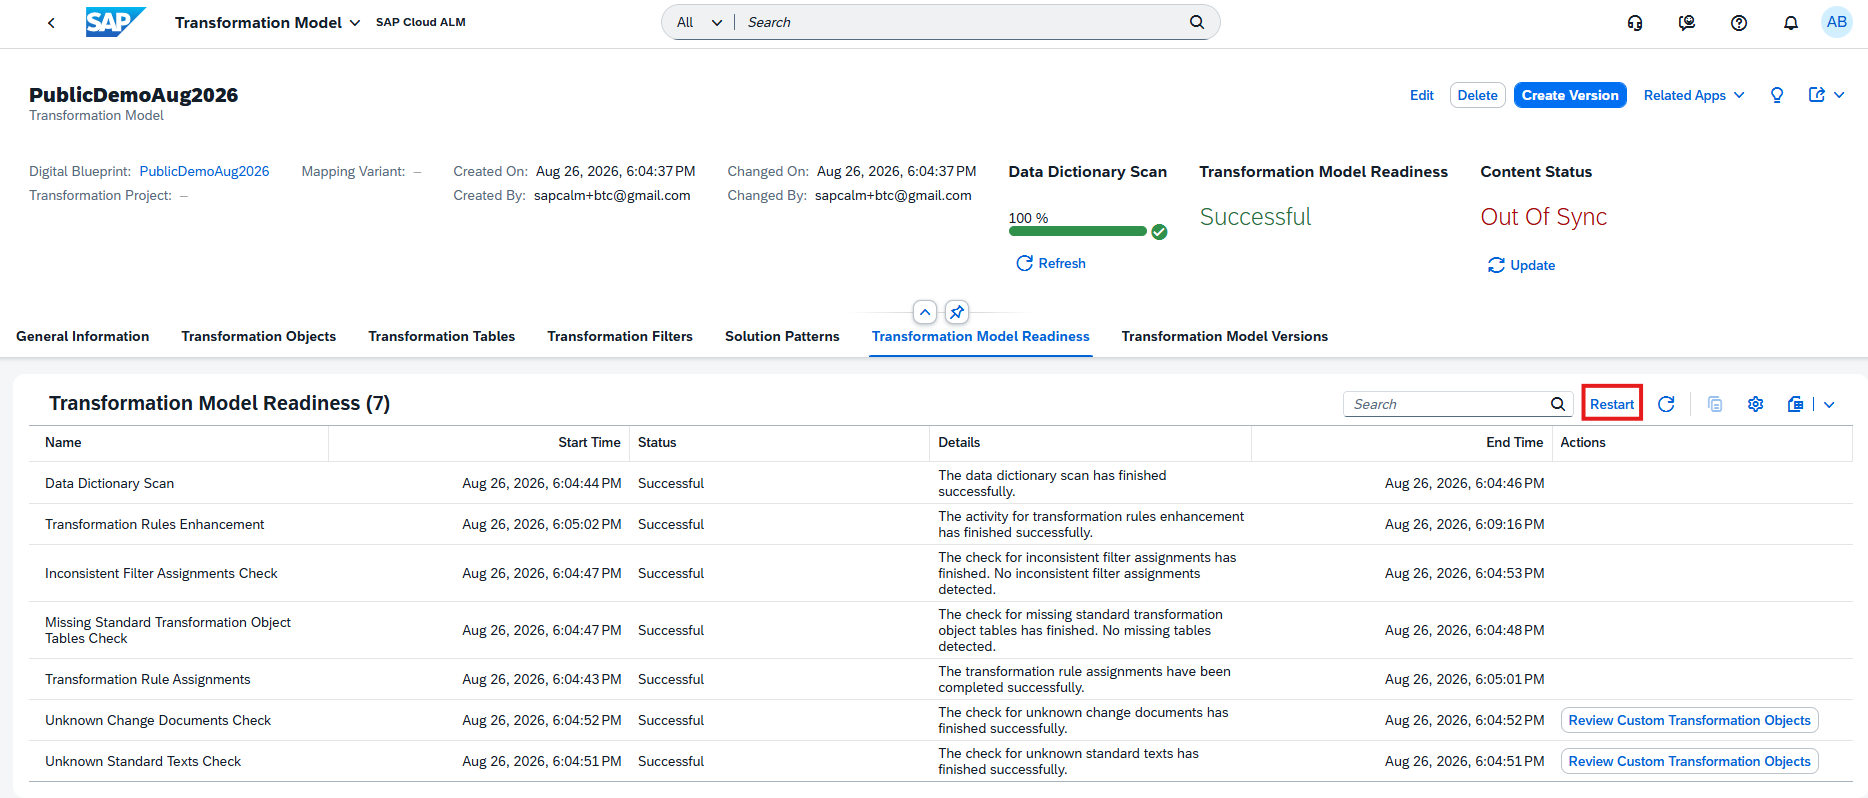Switch to Transformation Filters tab
The image size is (1868, 798).
[x=620, y=336]
